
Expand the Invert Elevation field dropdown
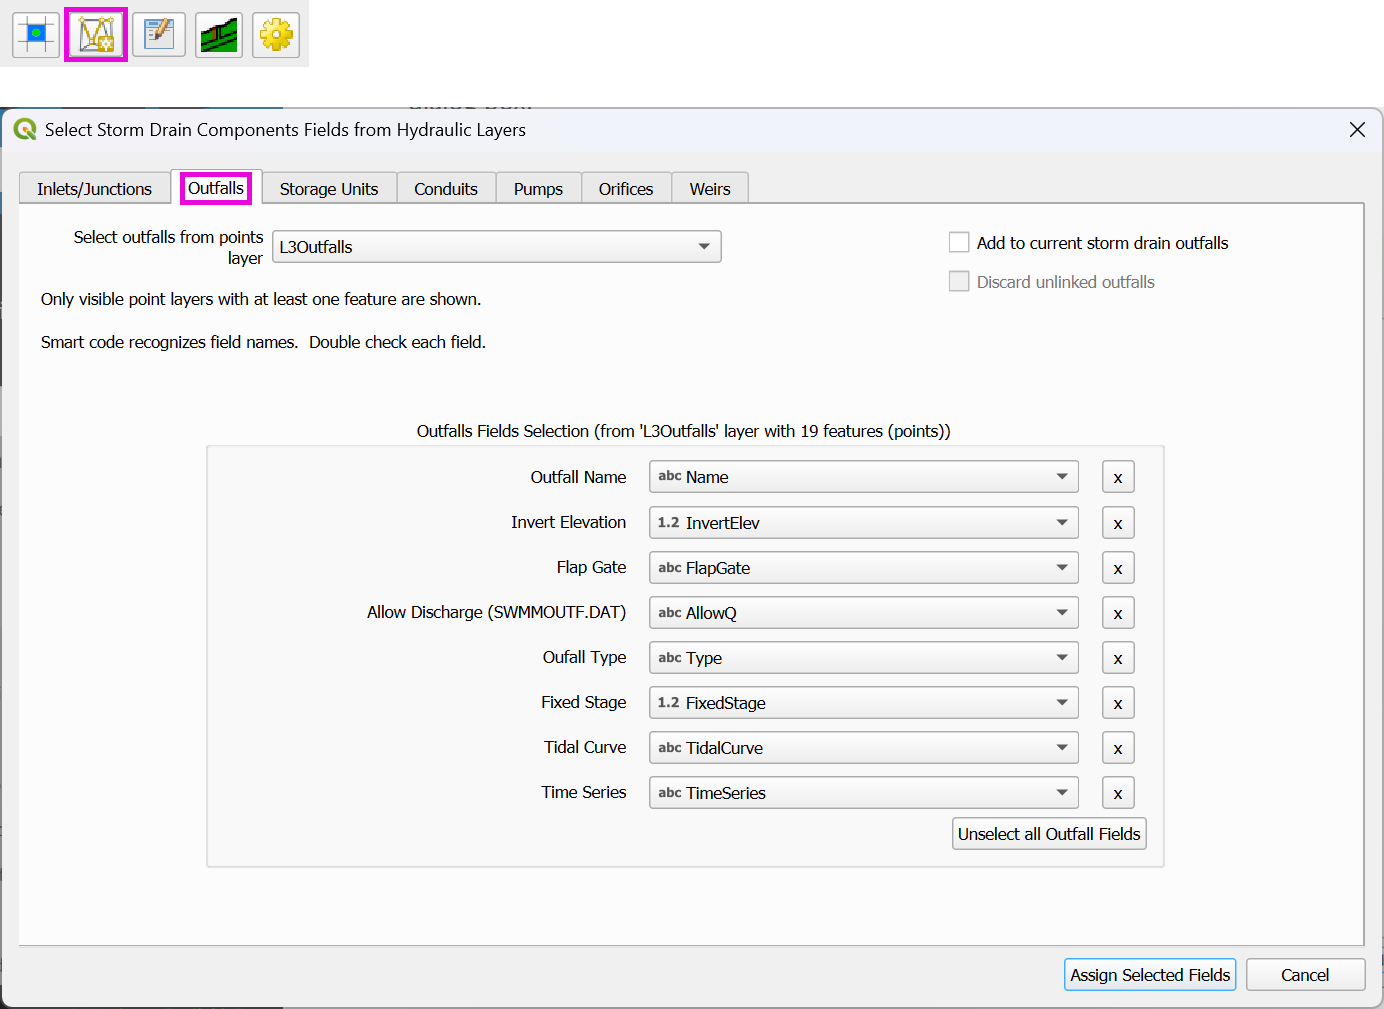pos(863,523)
